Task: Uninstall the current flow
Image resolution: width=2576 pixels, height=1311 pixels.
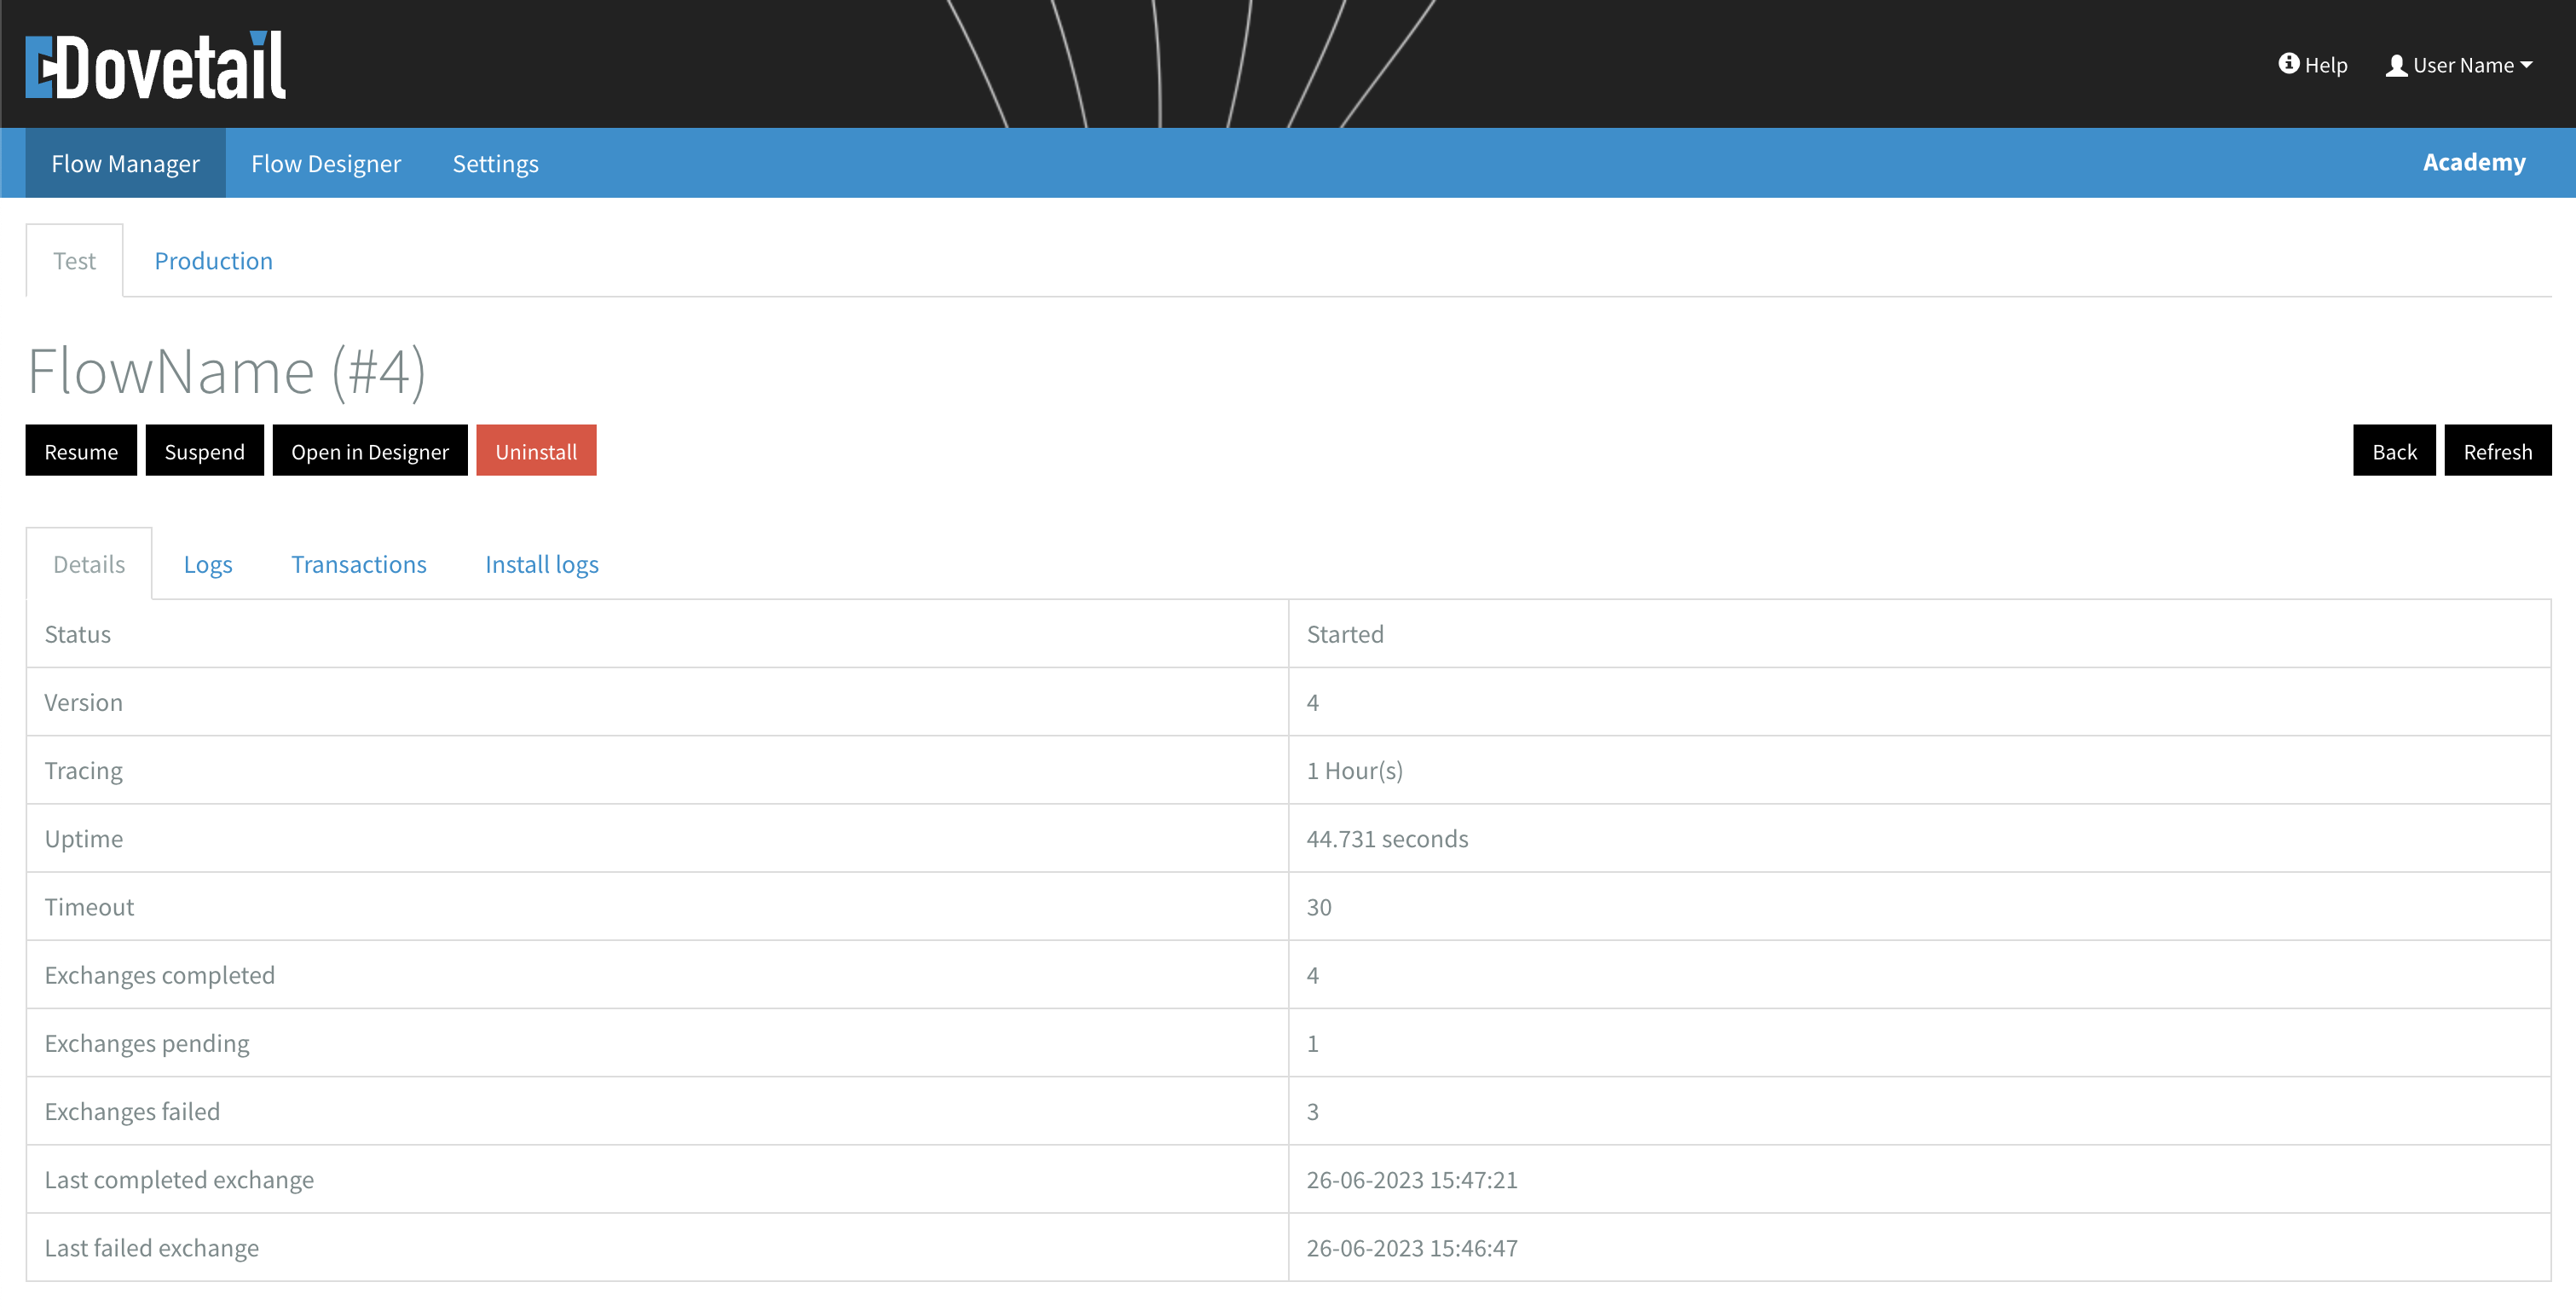Action: pyautogui.click(x=535, y=452)
